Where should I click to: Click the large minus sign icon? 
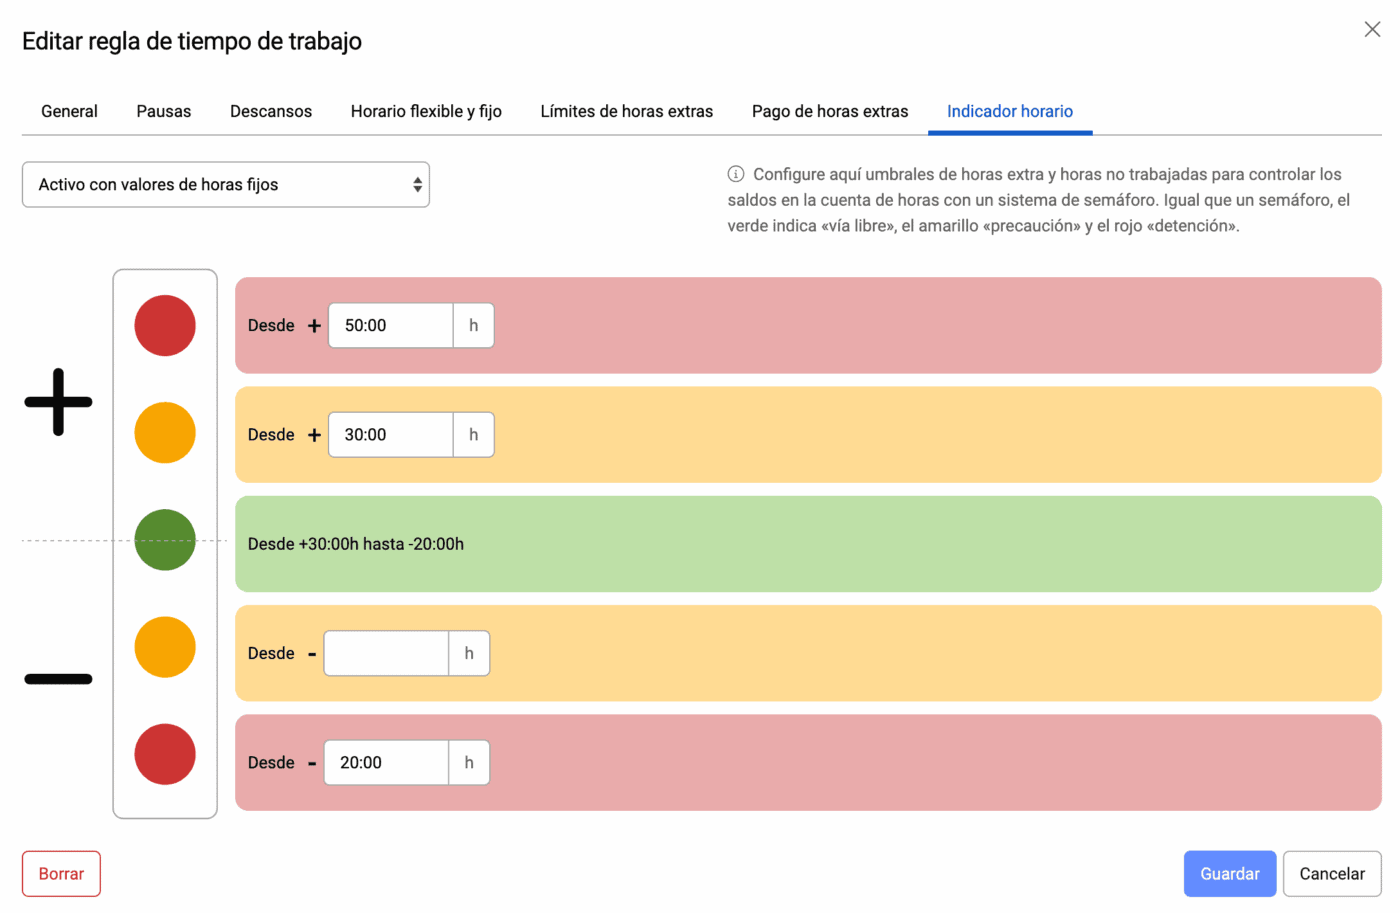58,679
